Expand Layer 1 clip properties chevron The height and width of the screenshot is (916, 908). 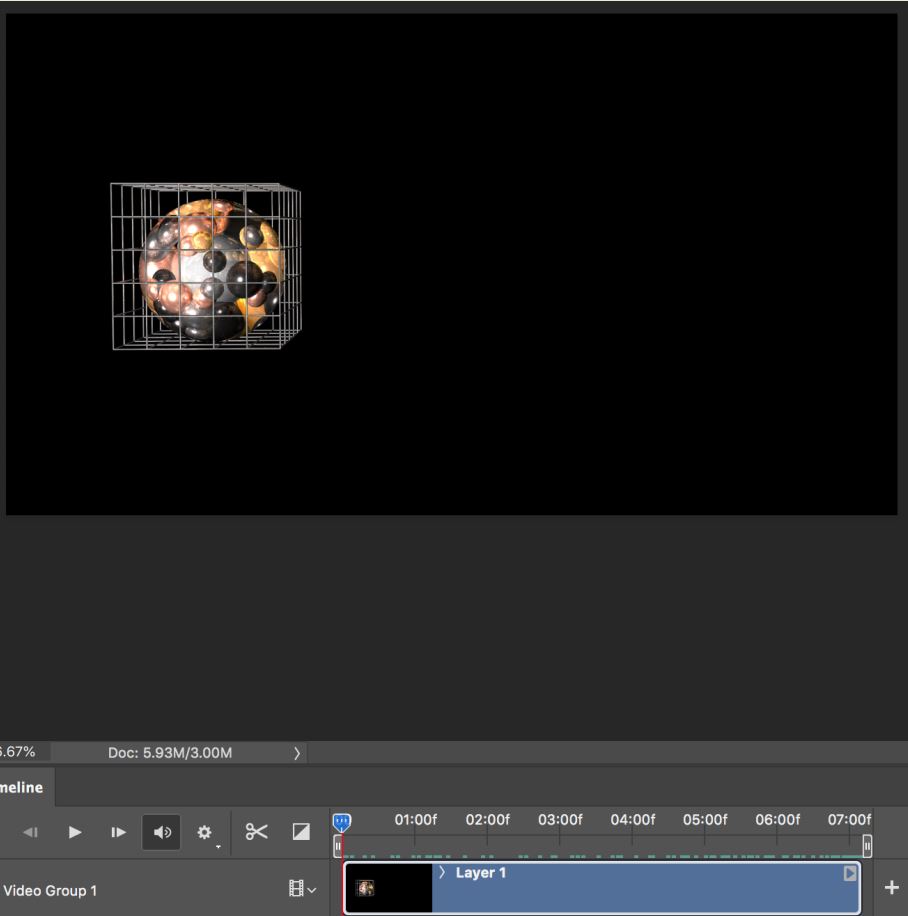point(442,872)
